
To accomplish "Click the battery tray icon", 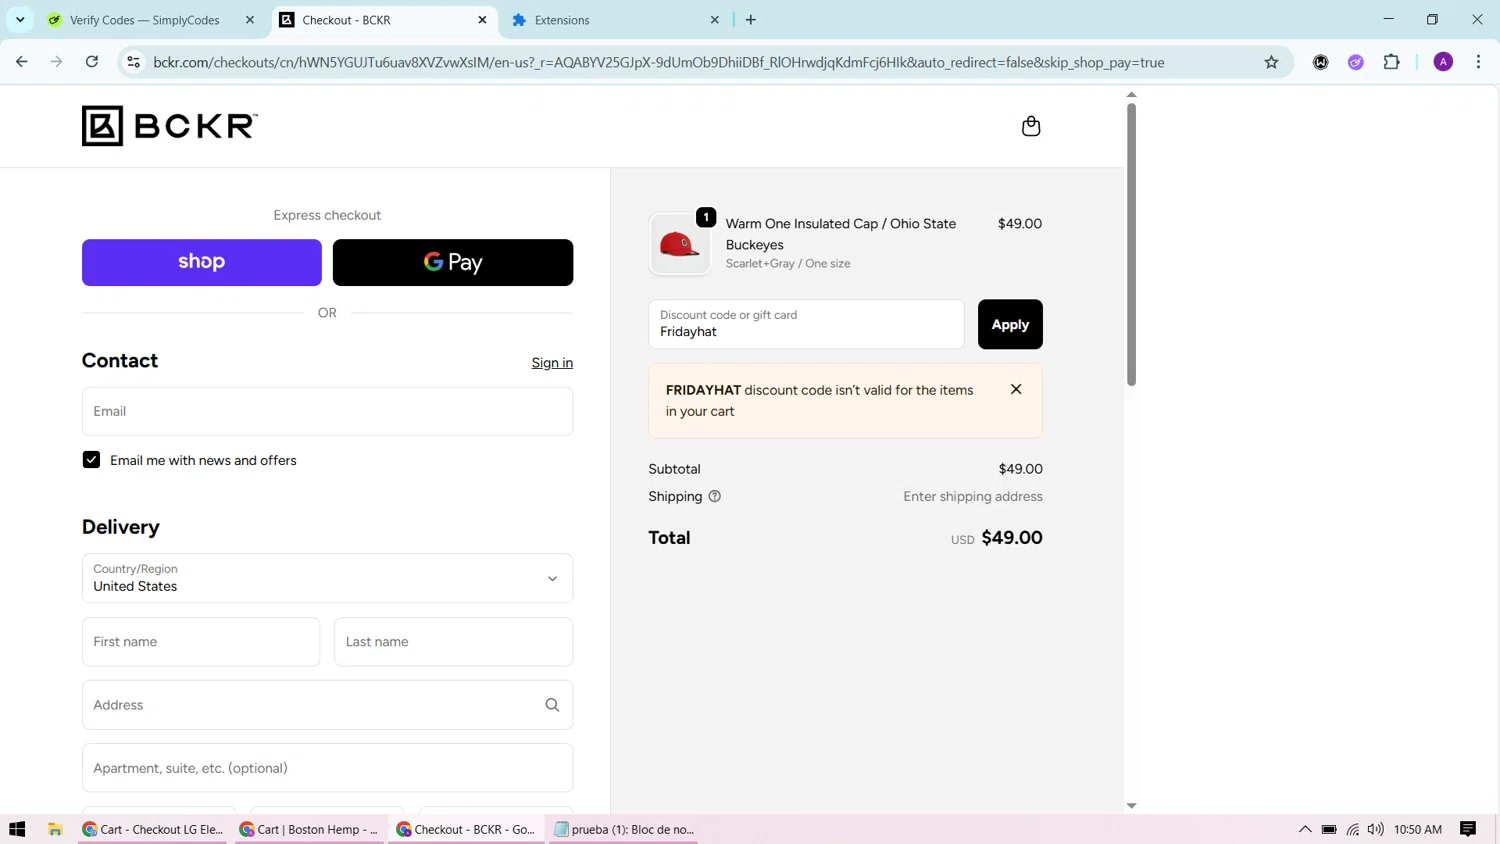I will [1329, 829].
